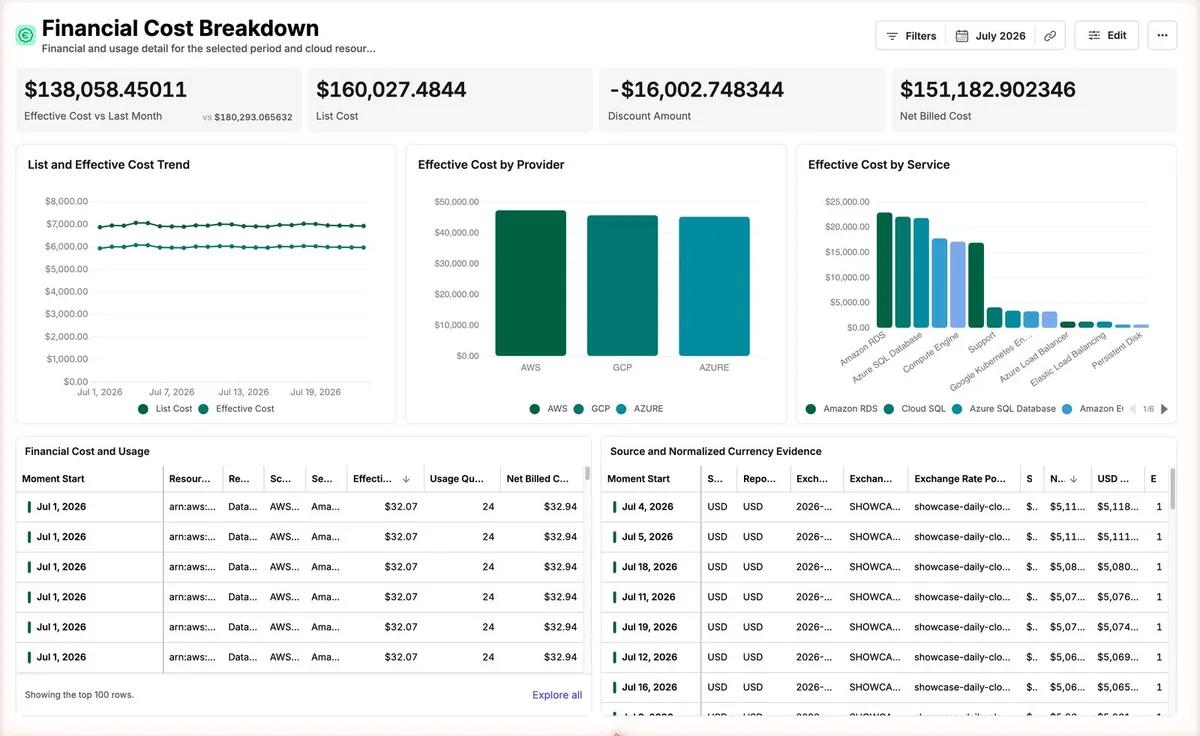The height and width of the screenshot is (736, 1200).
Task: Toggle AWS in provider chart legend
Action: pos(548,409)
